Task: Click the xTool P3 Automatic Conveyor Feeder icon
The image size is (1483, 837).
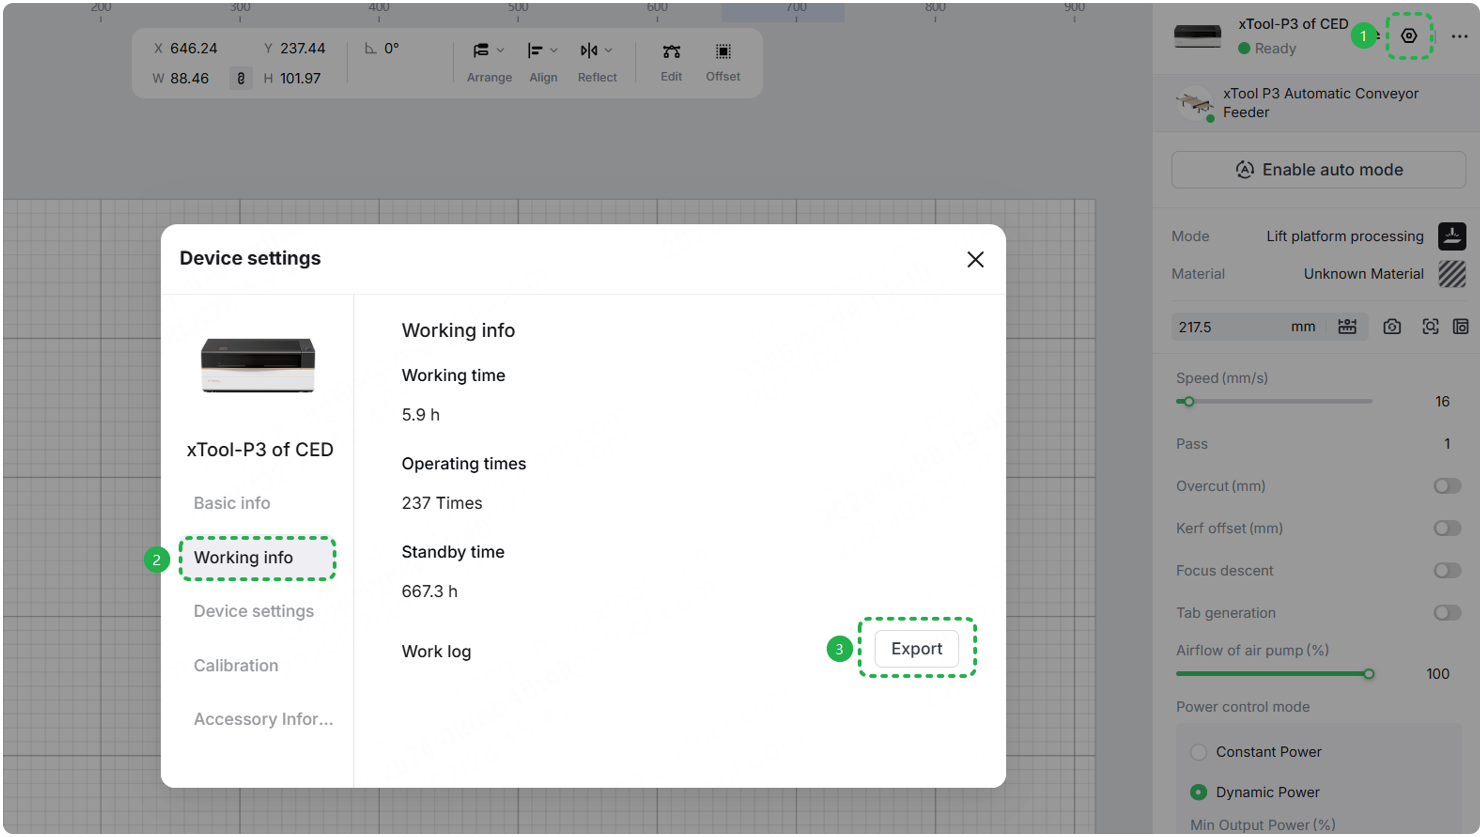Action: pos(1195,103)
